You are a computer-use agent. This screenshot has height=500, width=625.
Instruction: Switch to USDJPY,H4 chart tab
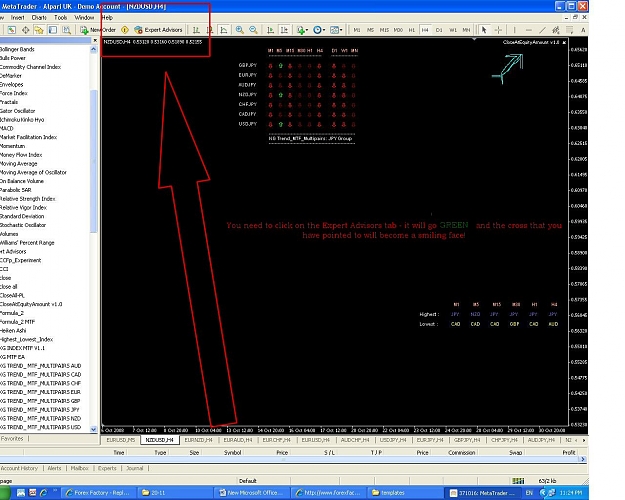(393, 439)
